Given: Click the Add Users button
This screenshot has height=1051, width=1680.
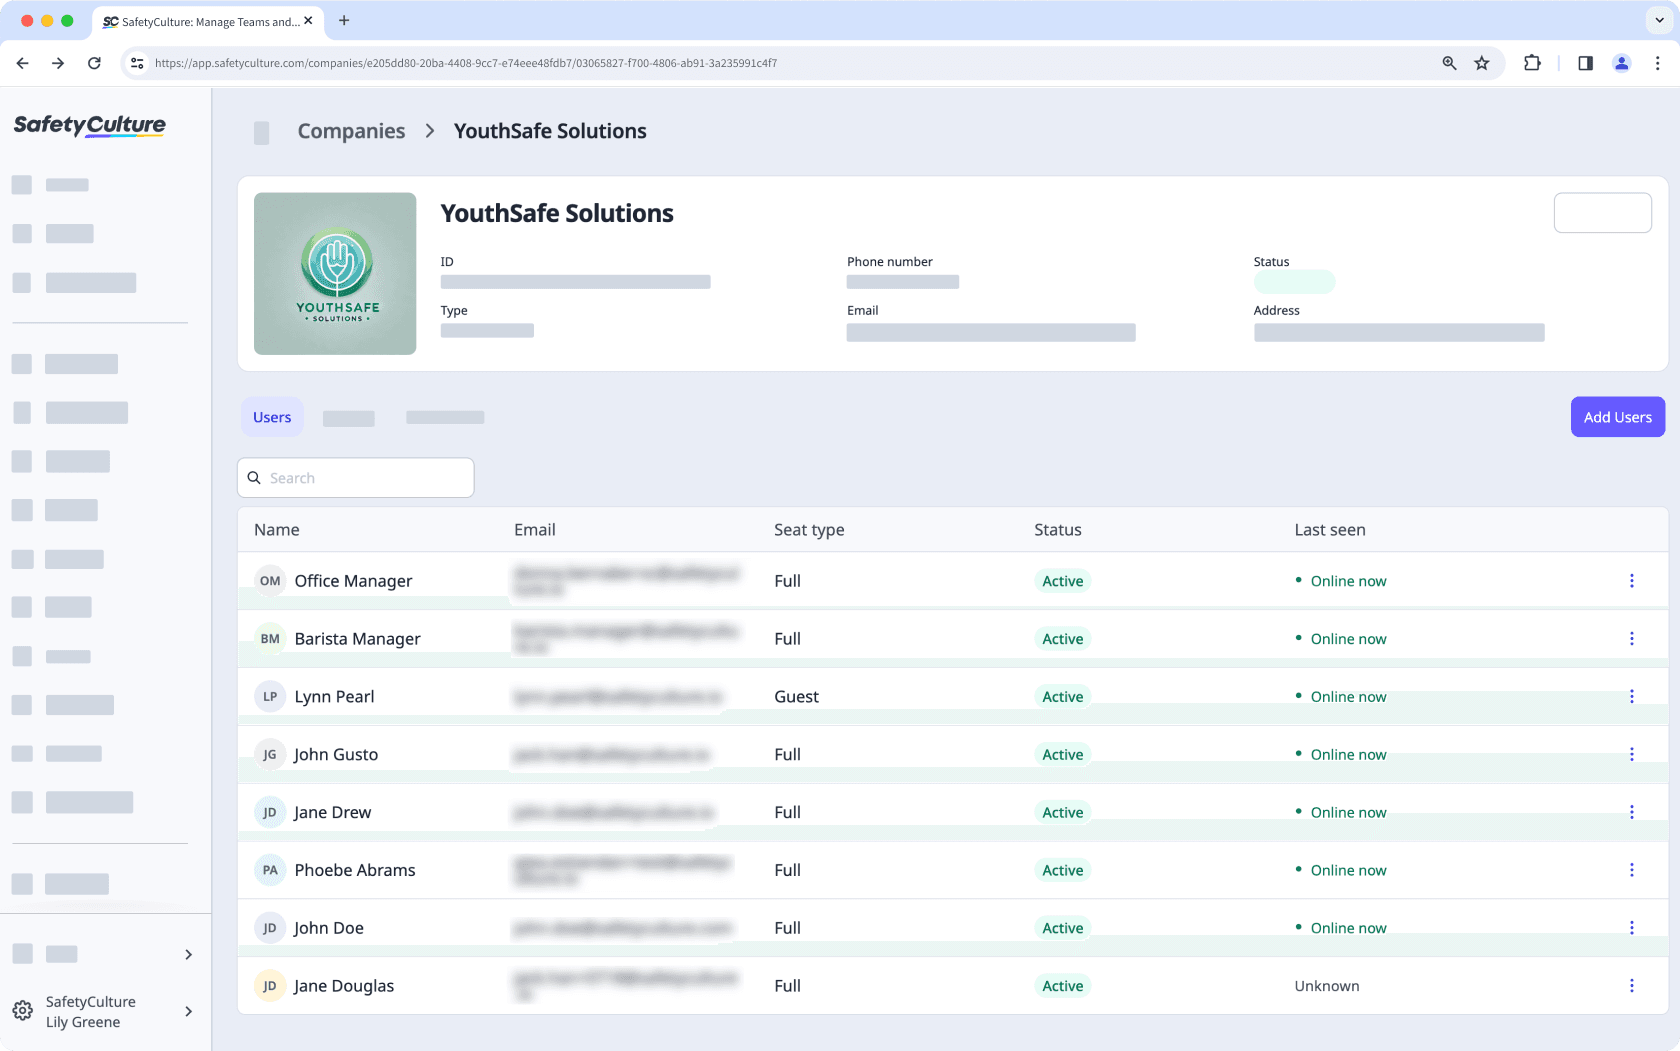Looking at the screenshot, I should point(1617,417).
